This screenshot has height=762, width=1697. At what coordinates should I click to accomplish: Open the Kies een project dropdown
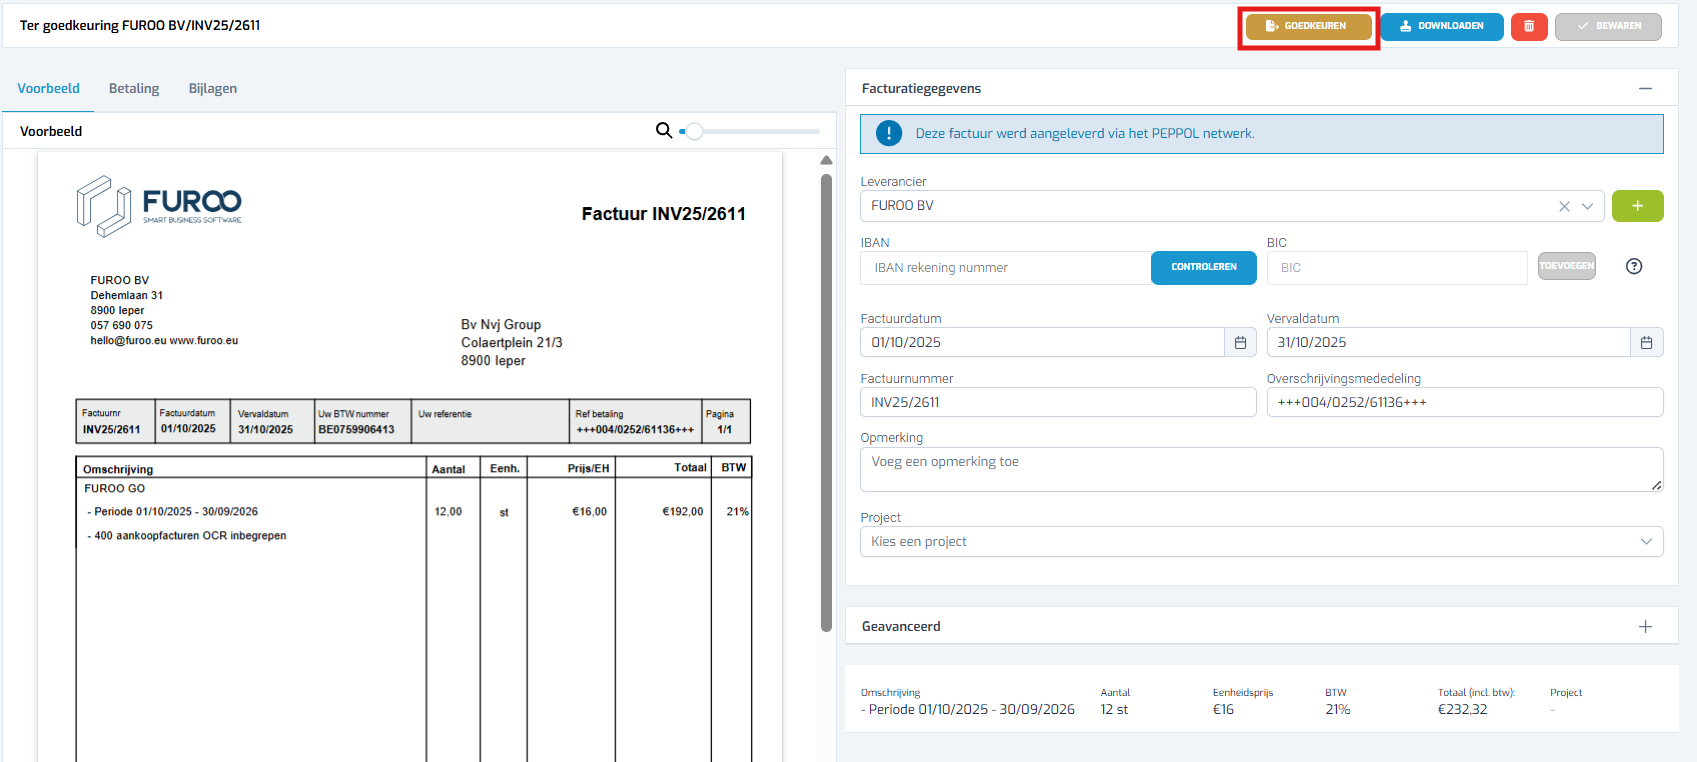pyautogui.click(x=1261, y=541)
